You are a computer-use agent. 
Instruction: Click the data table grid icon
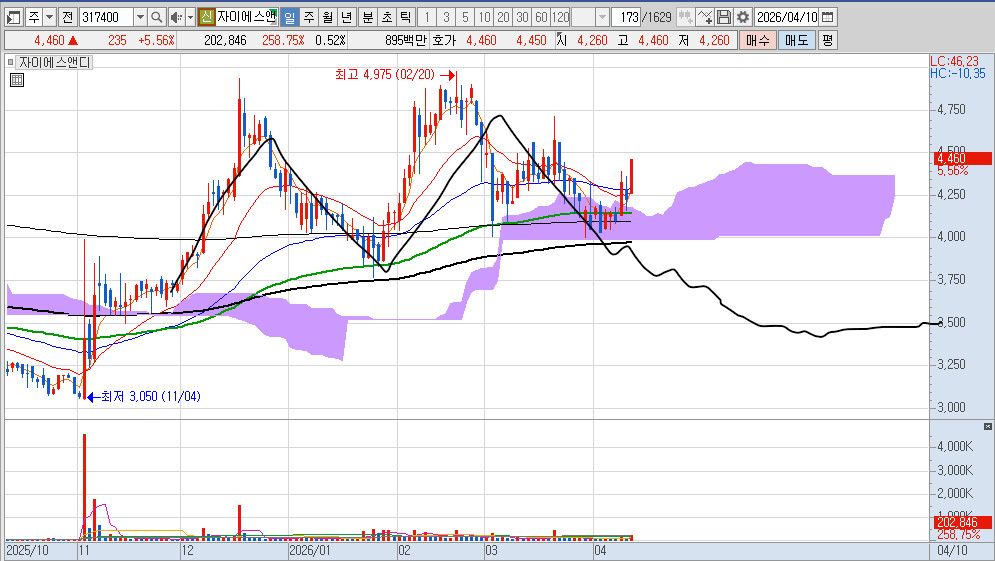(16, 81)
